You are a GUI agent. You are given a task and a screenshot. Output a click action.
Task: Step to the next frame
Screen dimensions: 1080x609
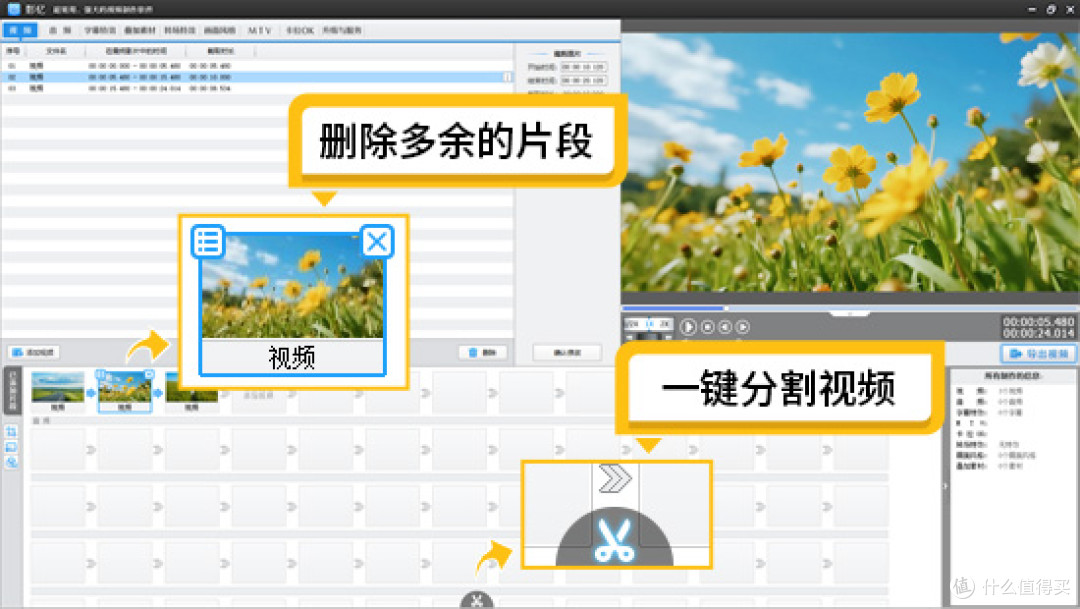click(742, 327)
